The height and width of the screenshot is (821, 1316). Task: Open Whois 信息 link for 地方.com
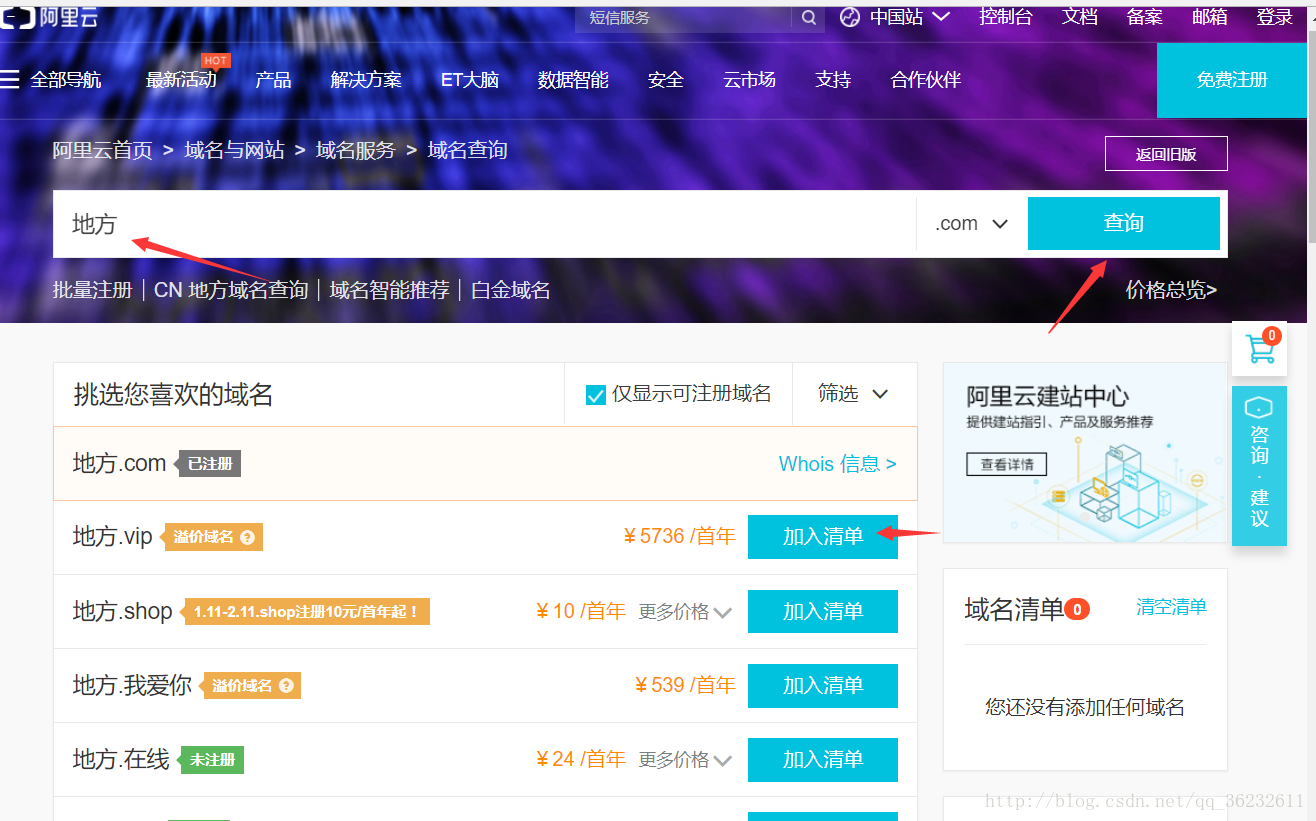[838, 464]
